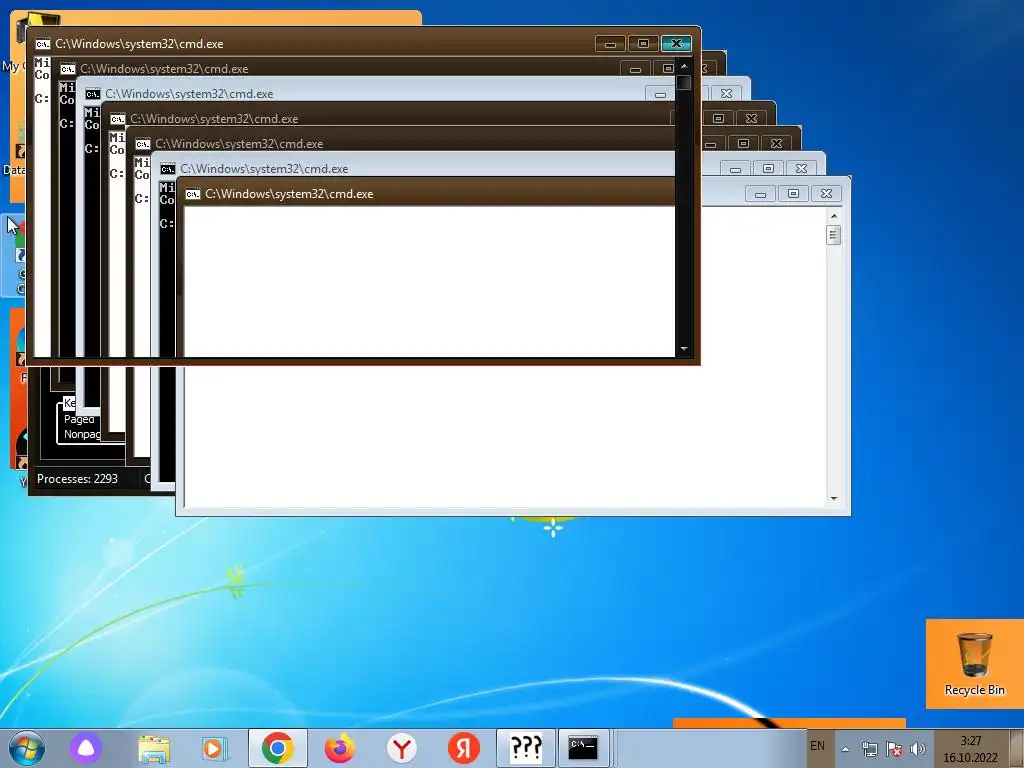The height and width of the screenshot is (768, 1024).
Task: Click cmd icon of third cascaded window title
Action: point(93,94)
